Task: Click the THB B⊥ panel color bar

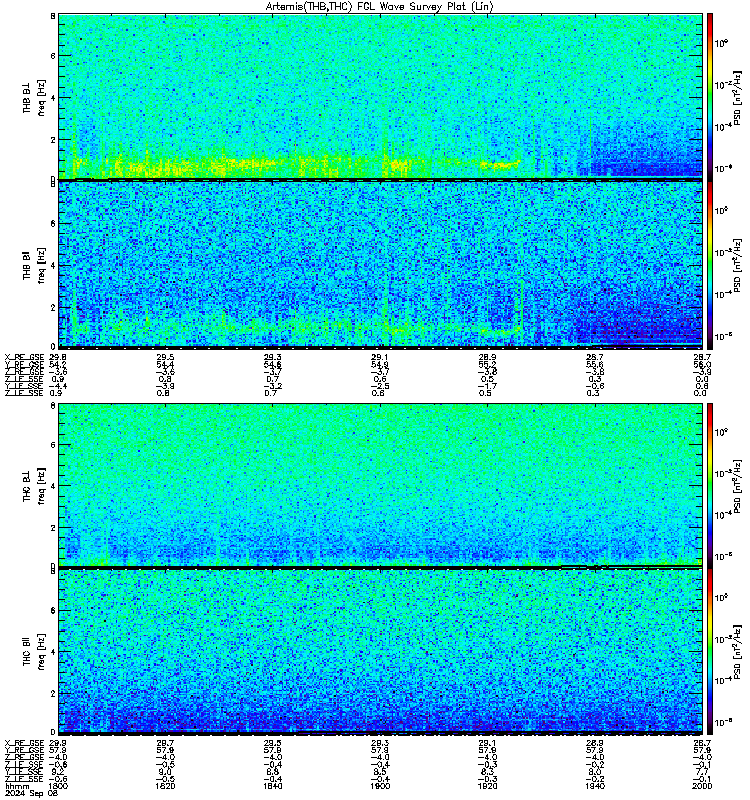Action: (x=710, y=96)
